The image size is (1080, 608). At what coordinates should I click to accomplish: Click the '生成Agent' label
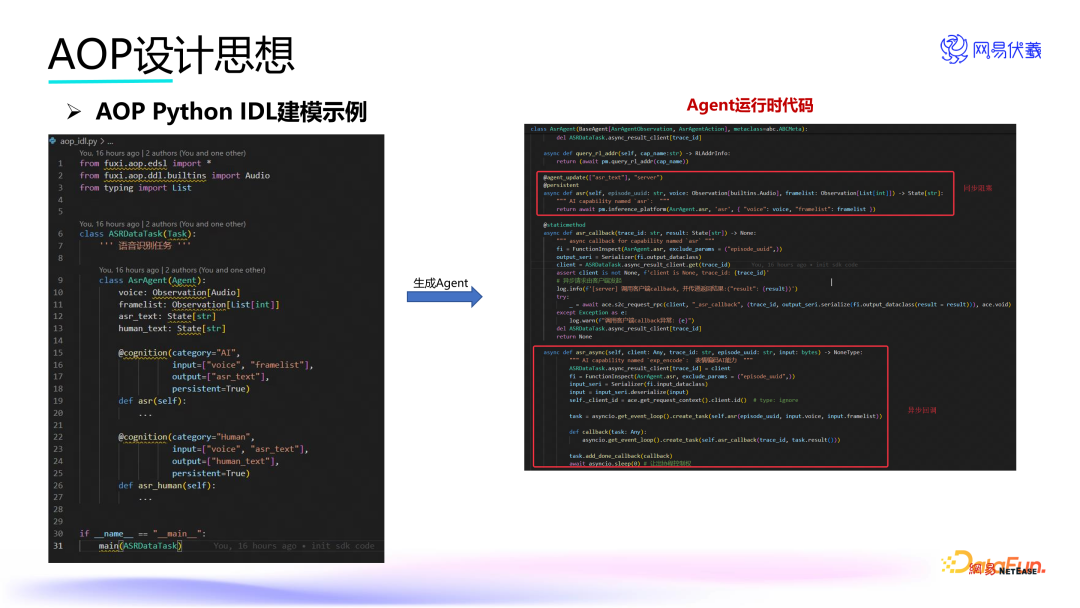[440, 283]
